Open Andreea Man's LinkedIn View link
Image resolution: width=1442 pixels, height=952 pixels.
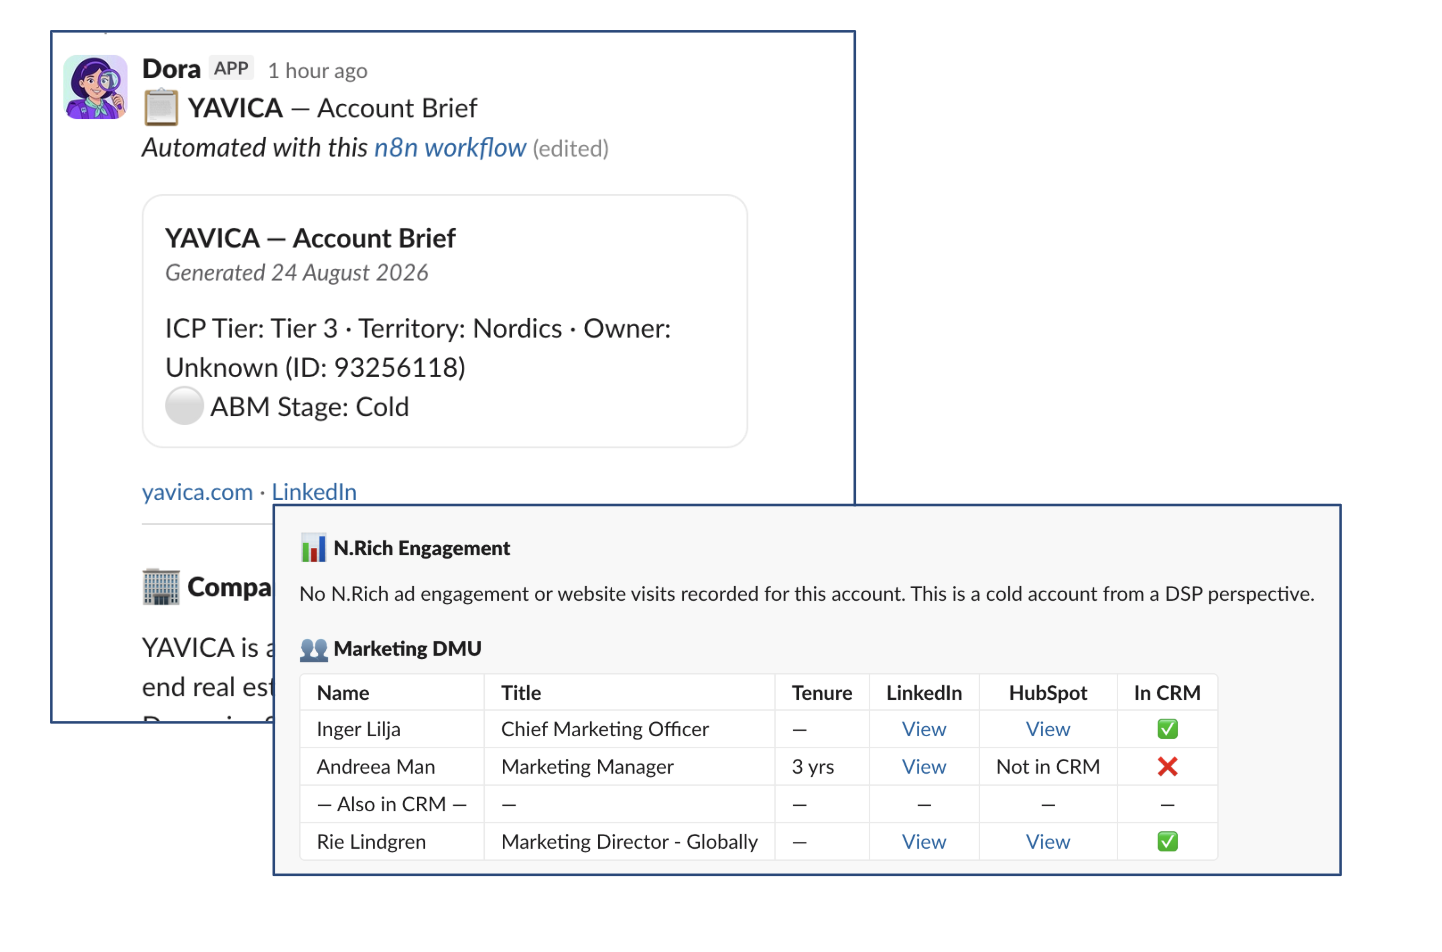(924, 767)
